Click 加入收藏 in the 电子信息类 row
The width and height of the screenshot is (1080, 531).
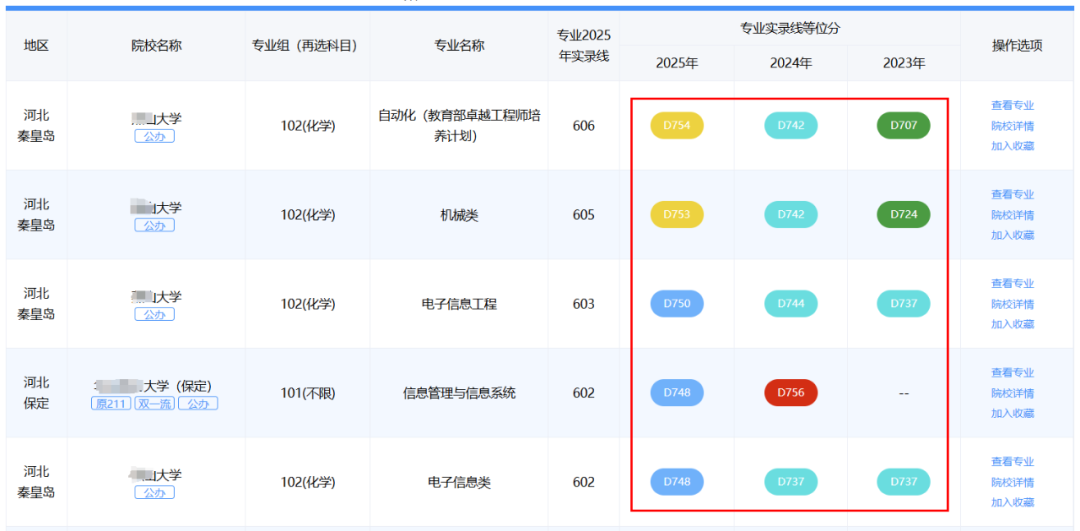click(1012, 502)
